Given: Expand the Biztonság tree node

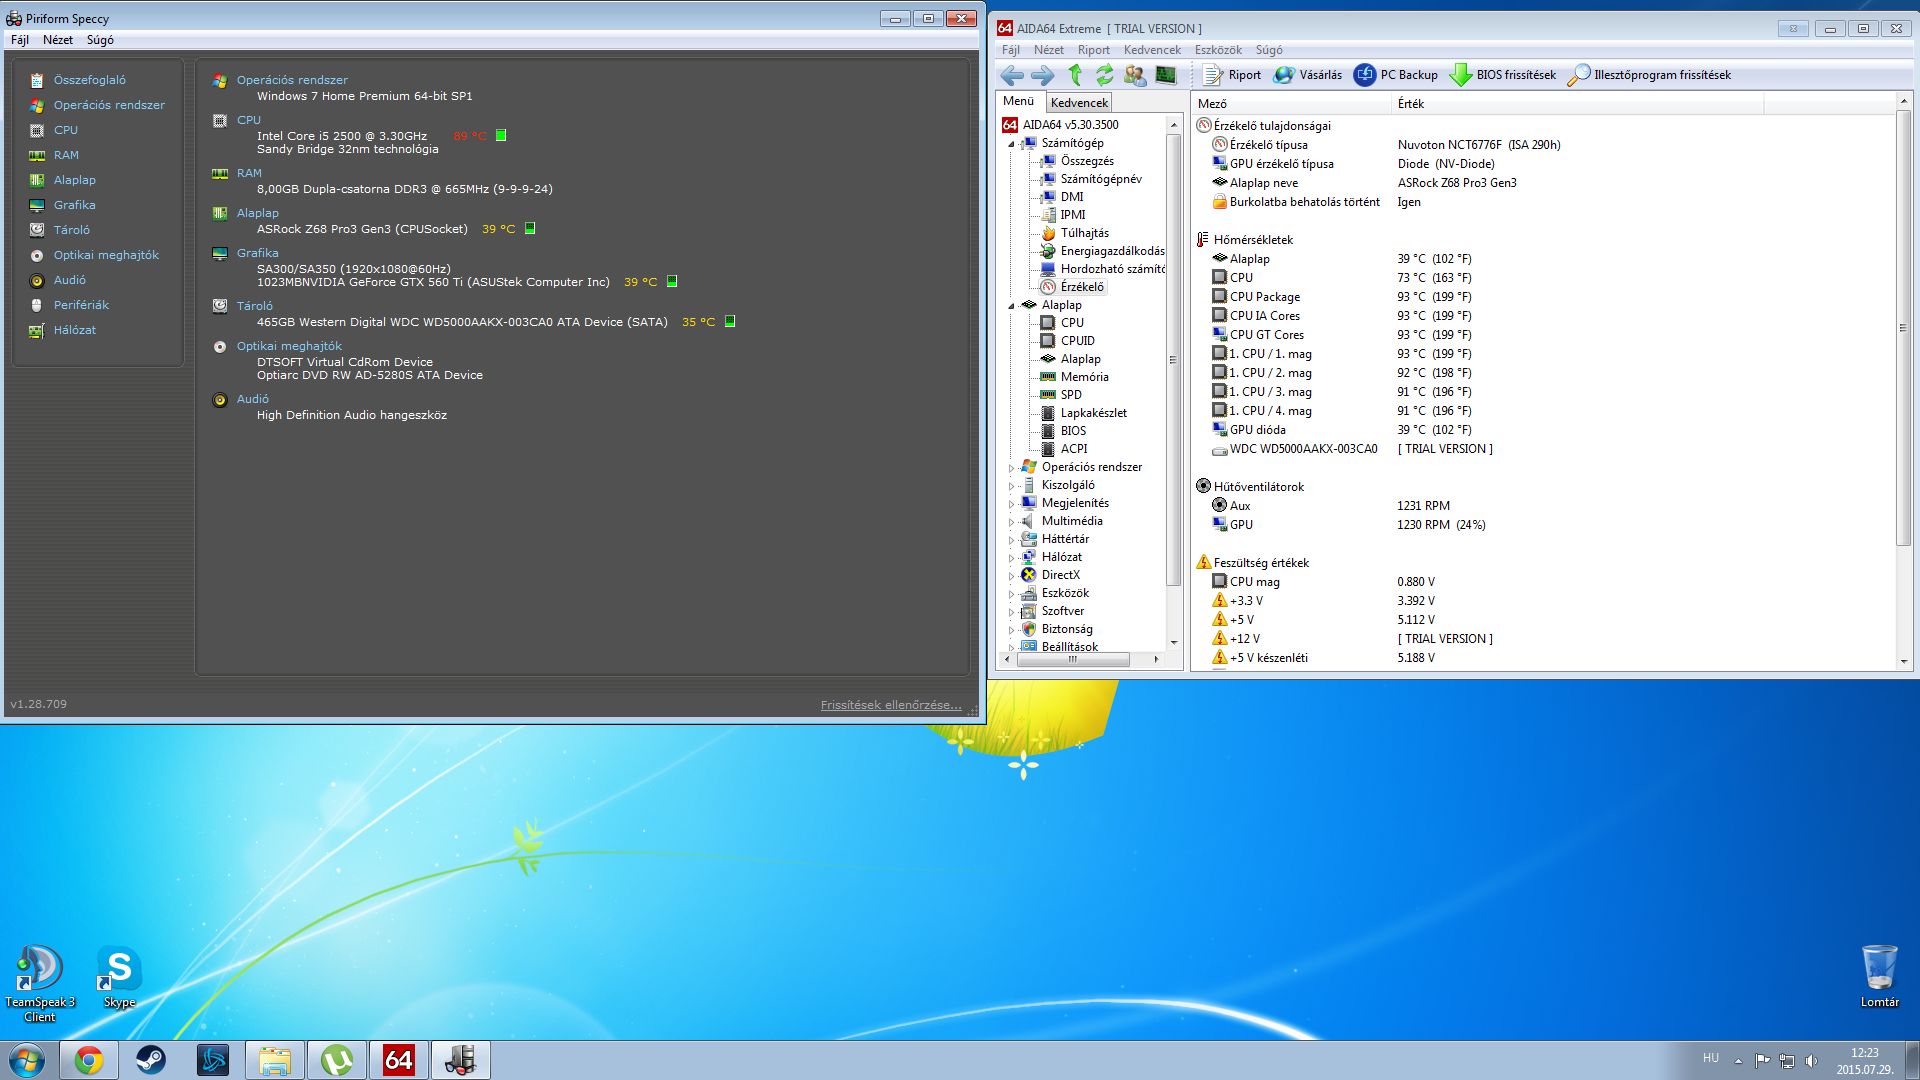Looking at the screenshot, I should pos(1011,630).
